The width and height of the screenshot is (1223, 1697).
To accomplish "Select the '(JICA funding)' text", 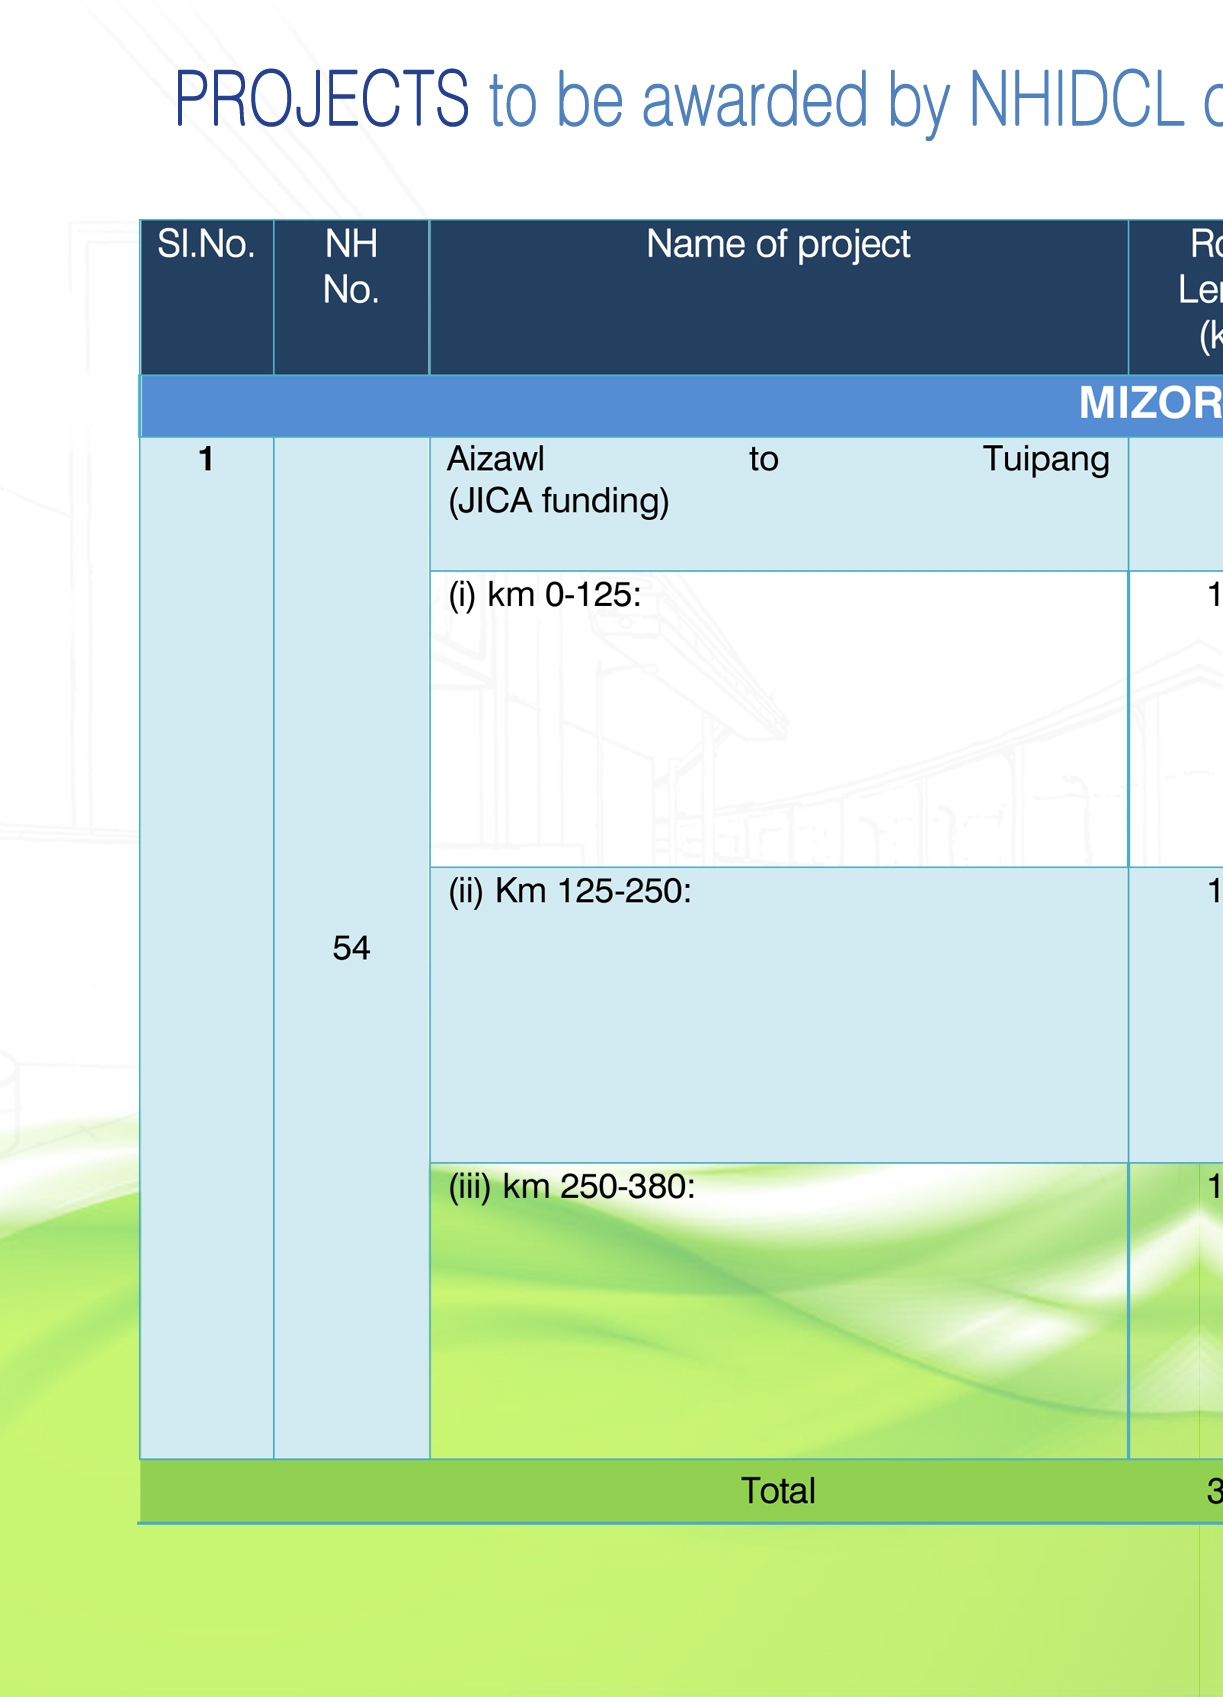I will pos(558,501).
